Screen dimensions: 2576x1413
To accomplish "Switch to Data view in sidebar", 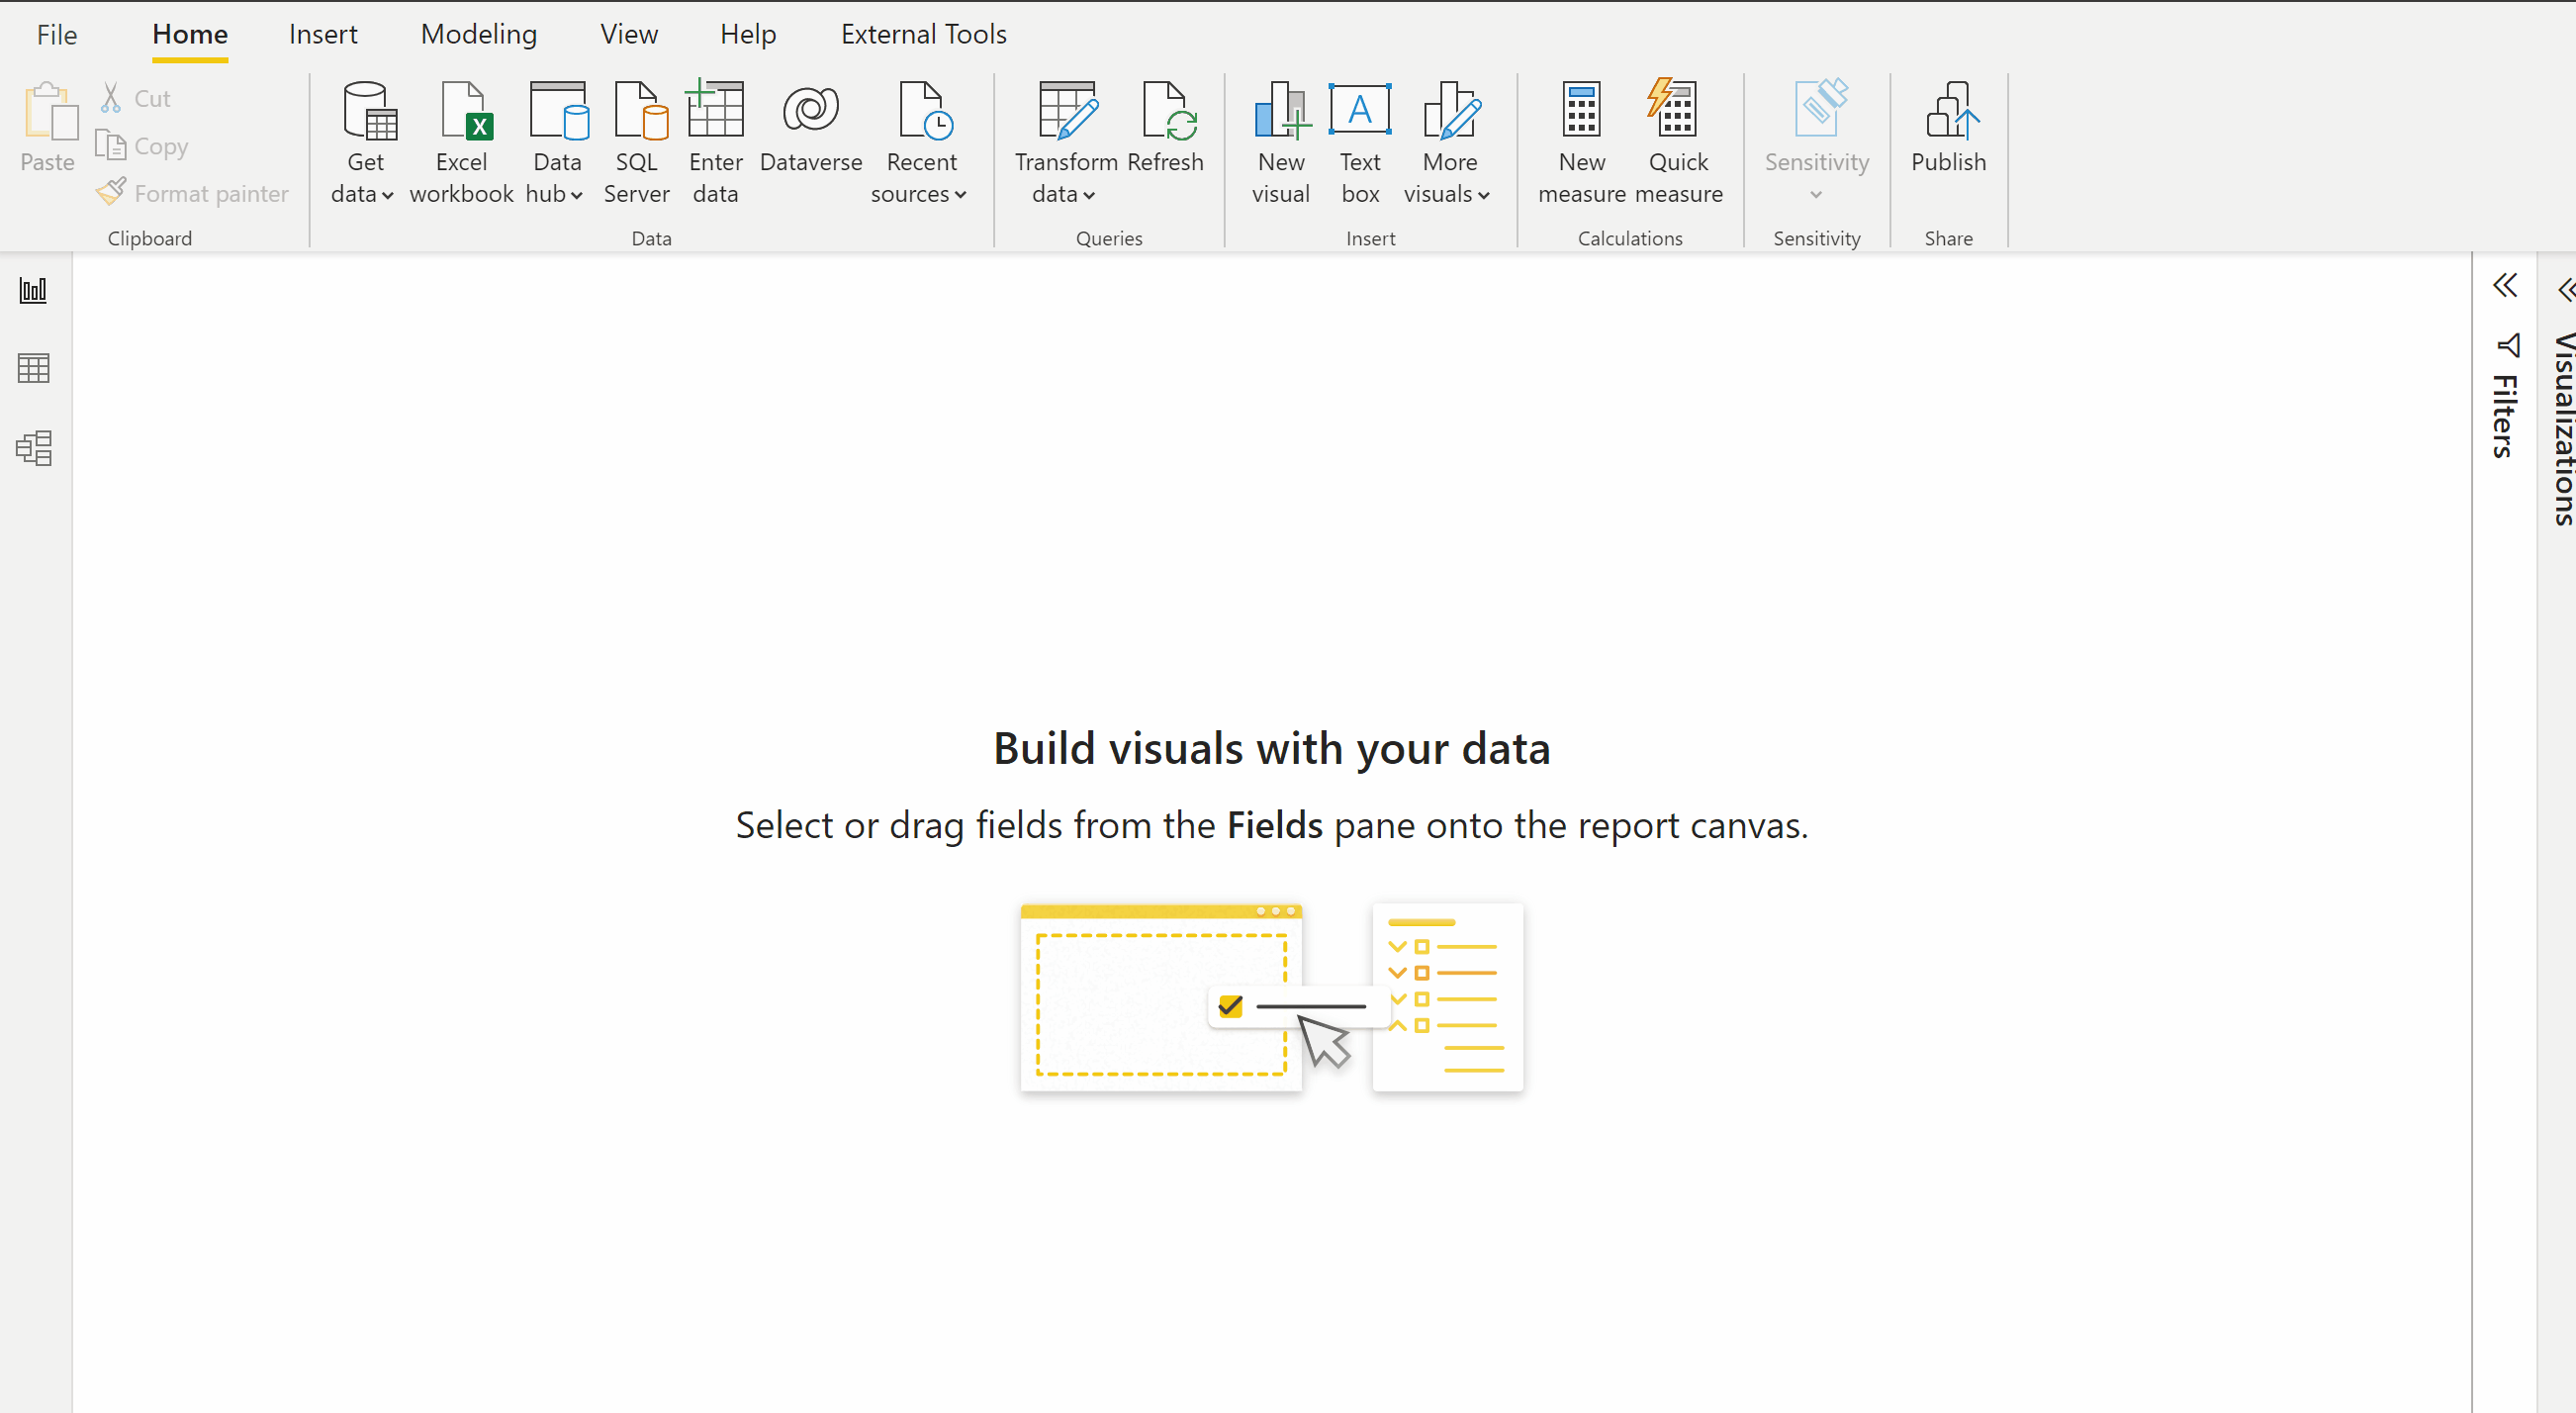I will 34,369.
